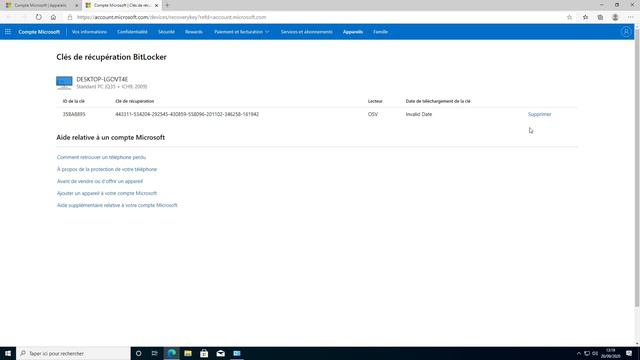Open the taskbar clock and date

click(611, 353)
